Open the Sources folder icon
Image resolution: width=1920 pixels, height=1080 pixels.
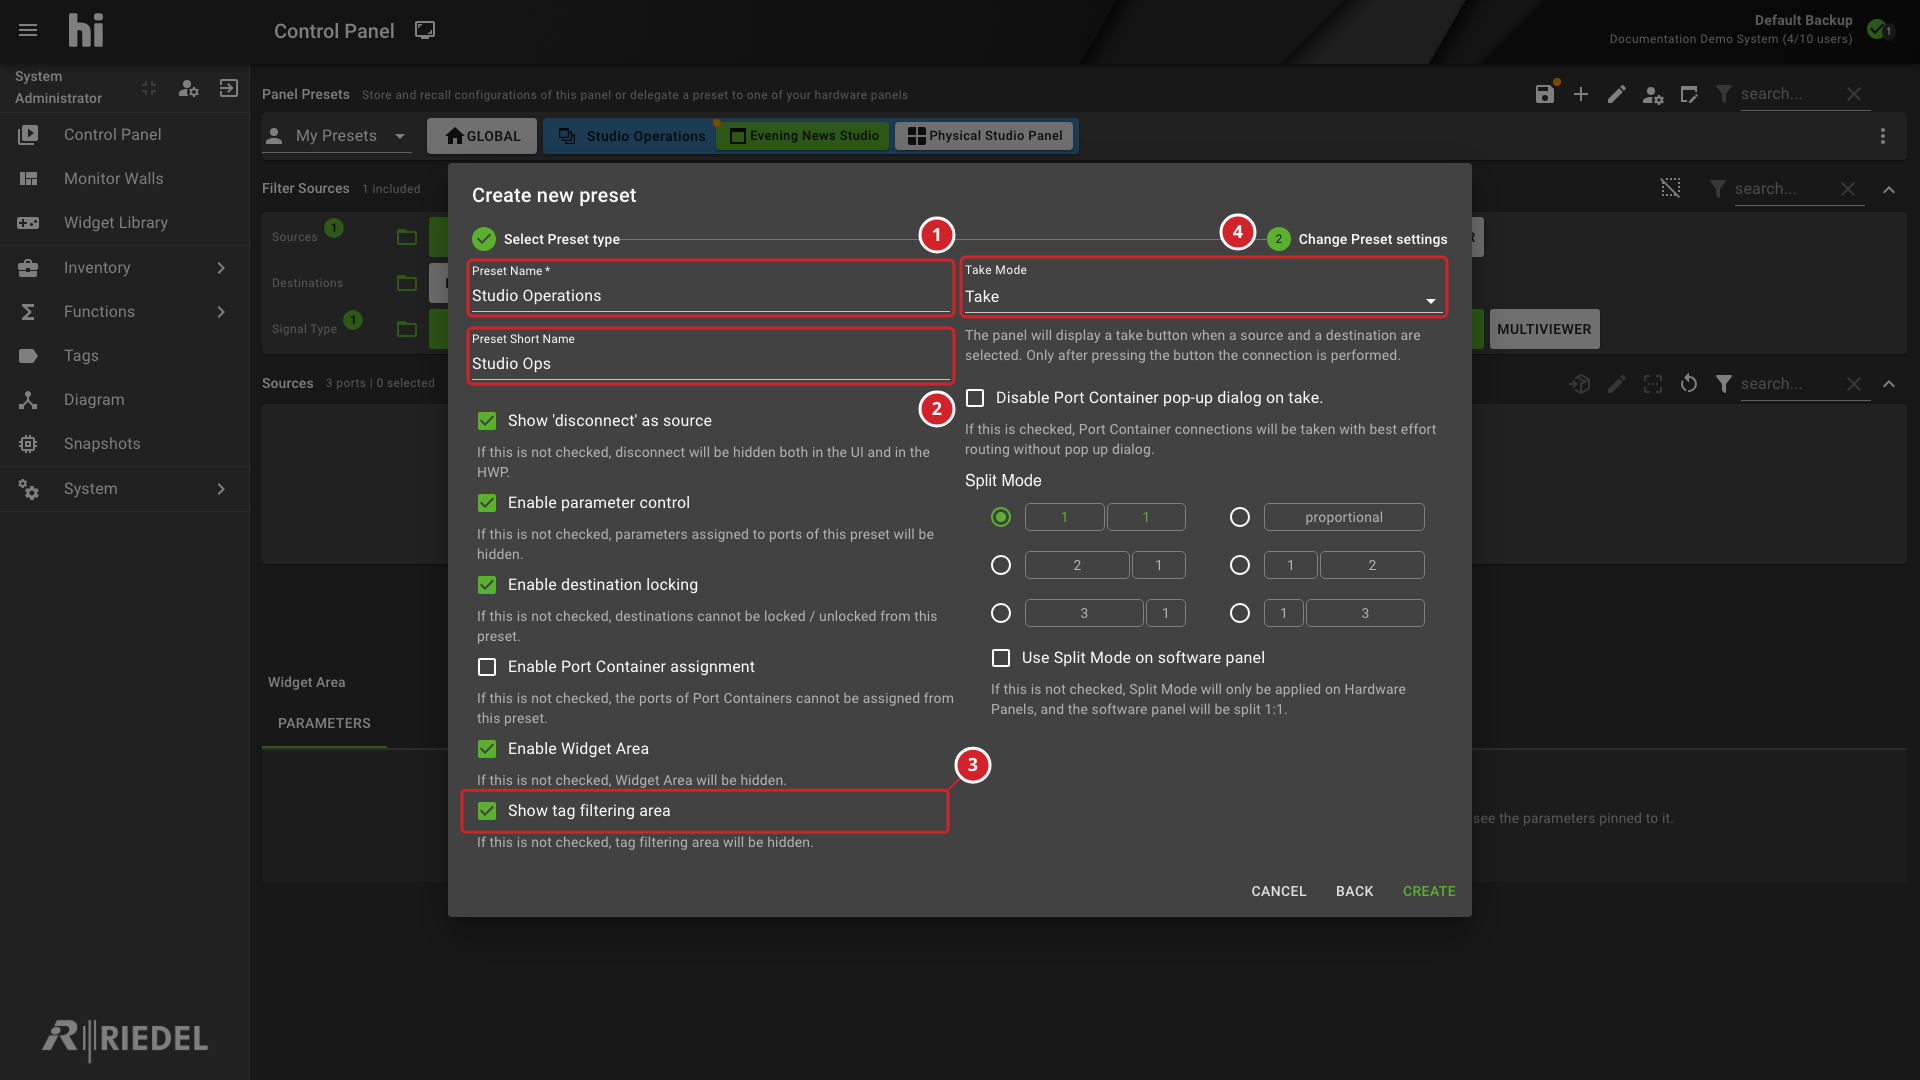pos(407,237)
